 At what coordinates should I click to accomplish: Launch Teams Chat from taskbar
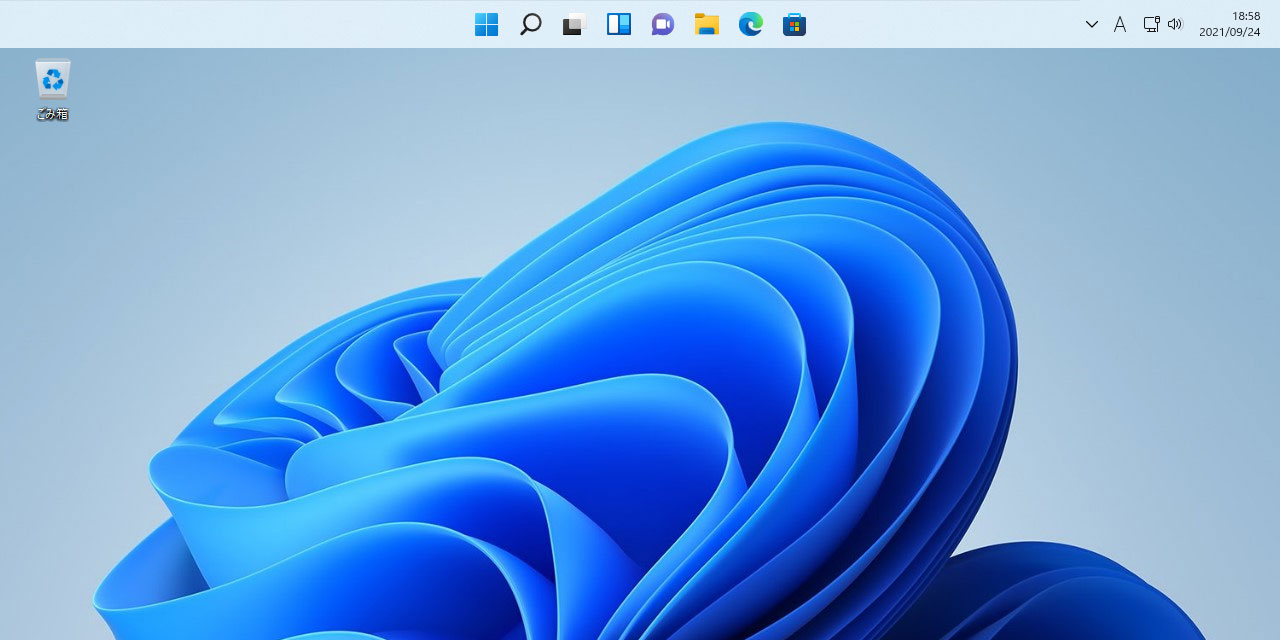663,24
